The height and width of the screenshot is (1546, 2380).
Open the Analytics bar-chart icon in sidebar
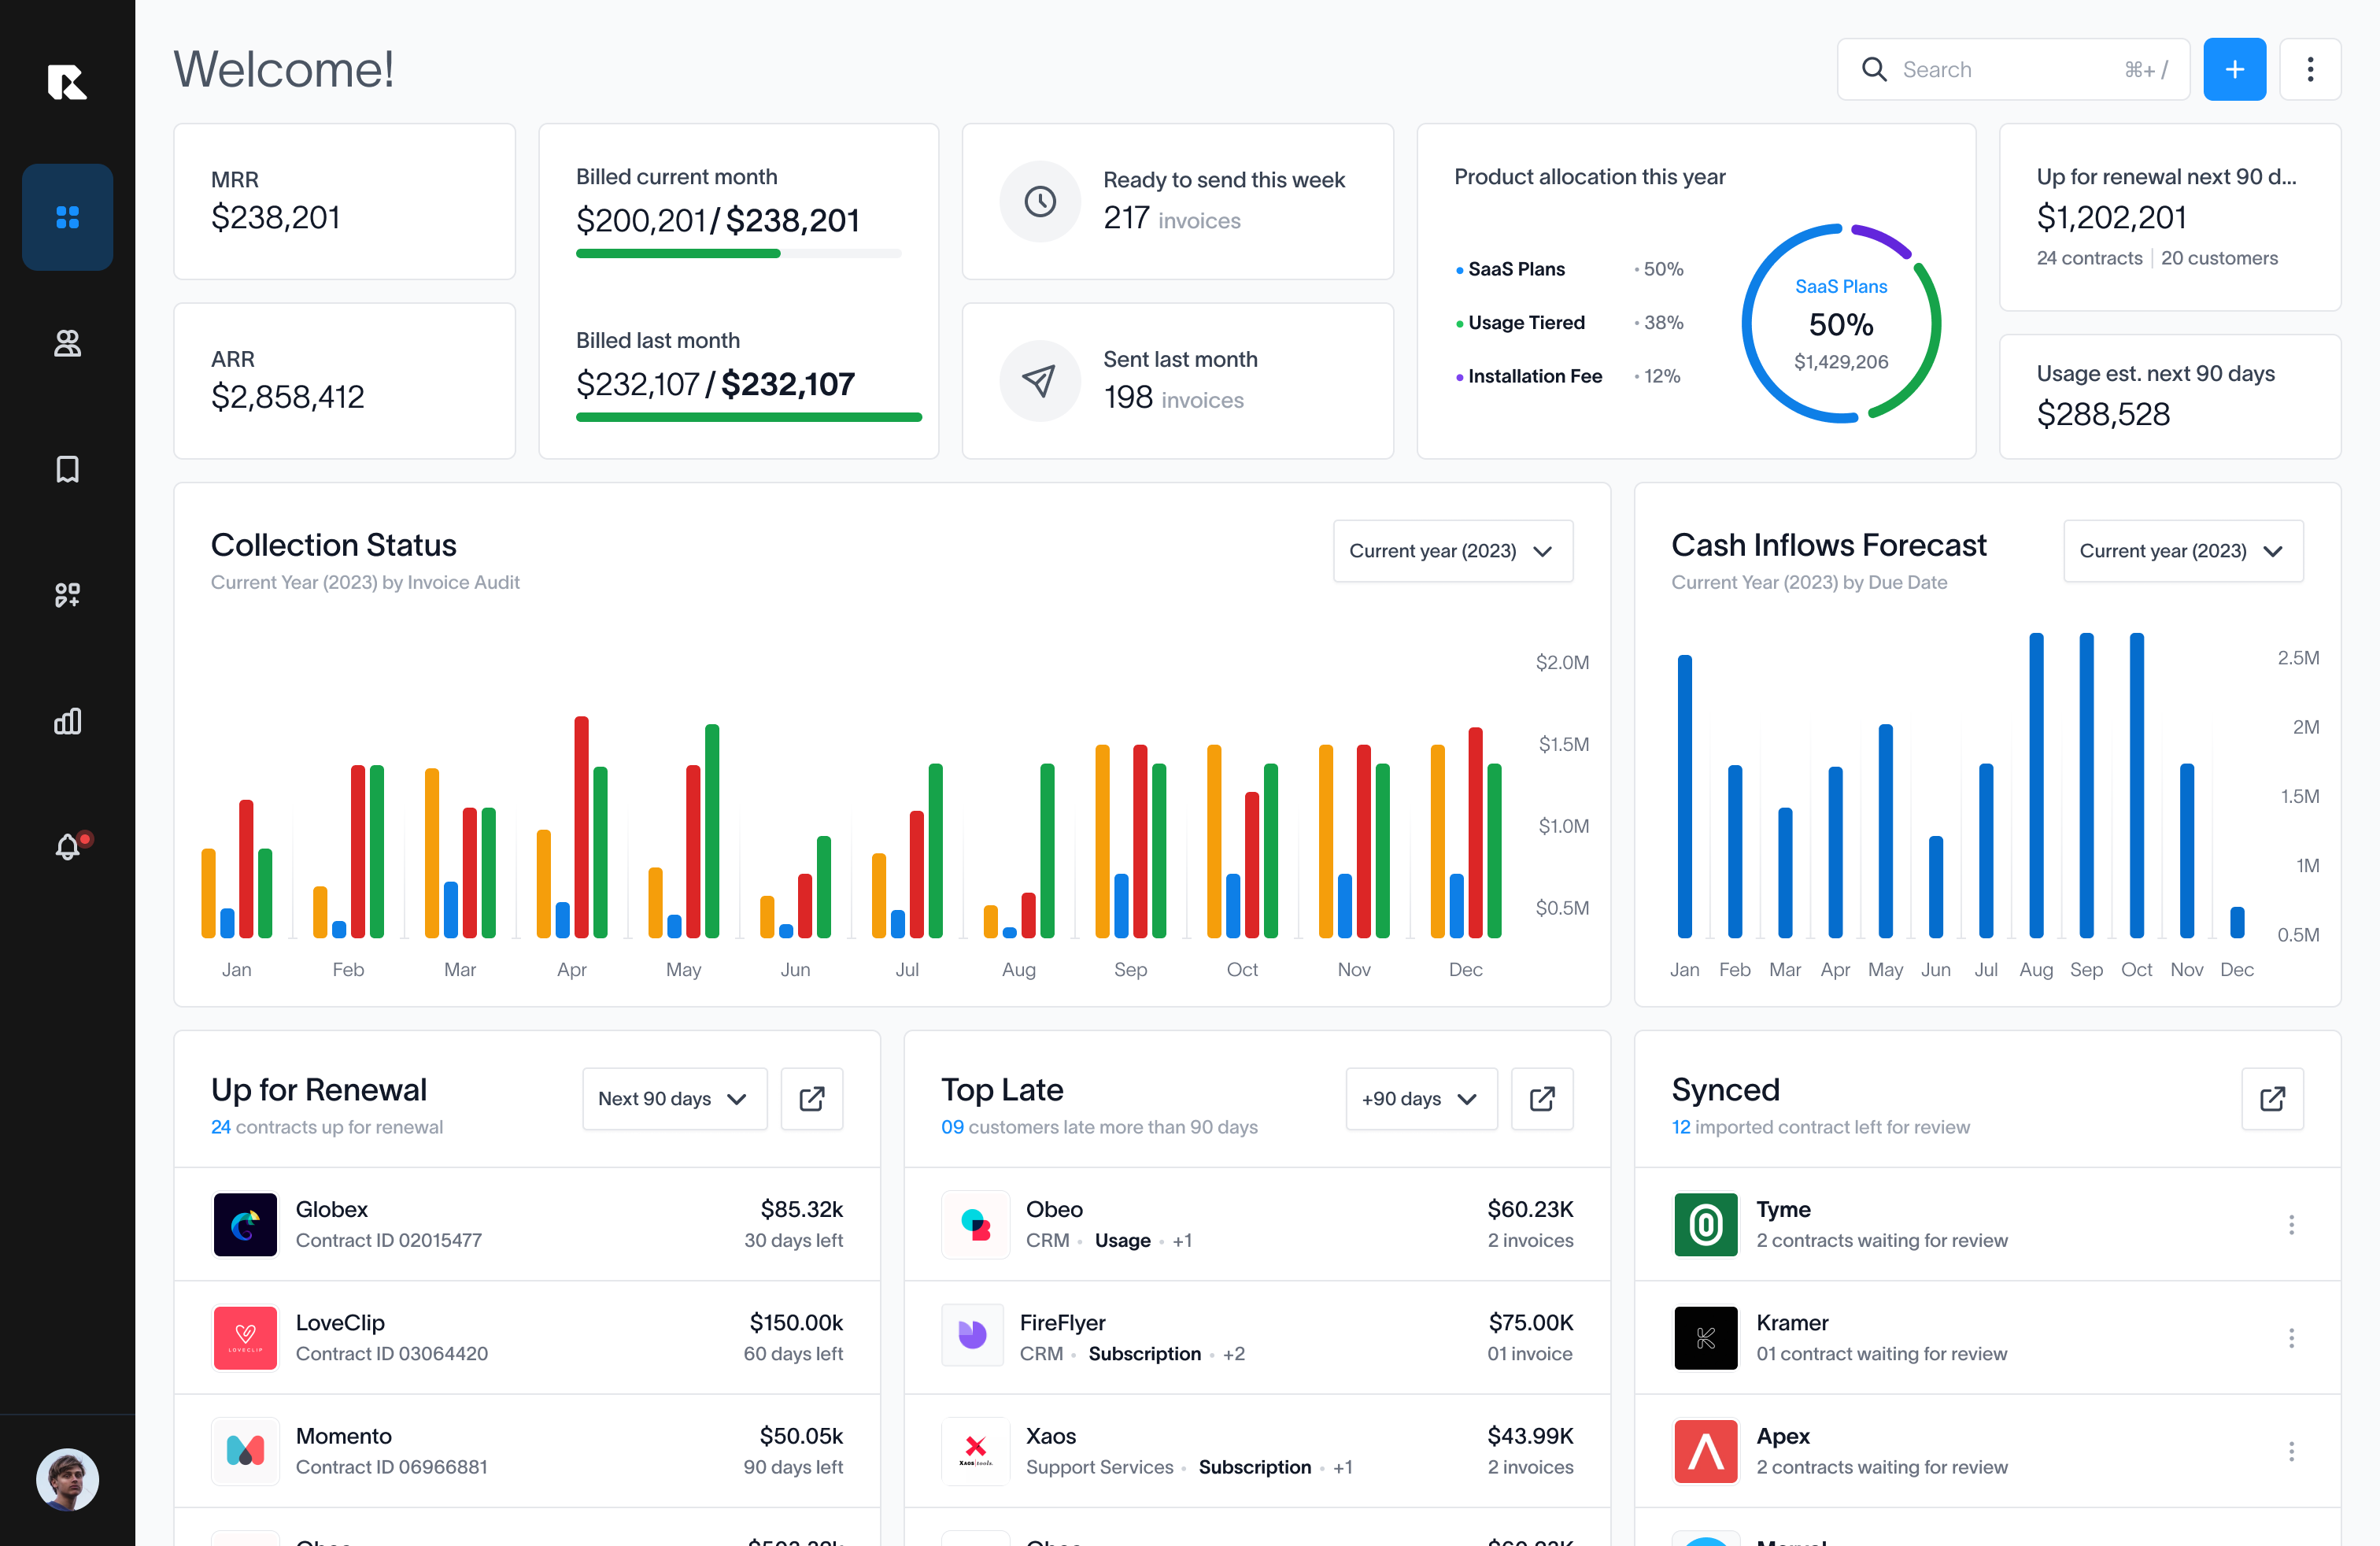[67, 721]
